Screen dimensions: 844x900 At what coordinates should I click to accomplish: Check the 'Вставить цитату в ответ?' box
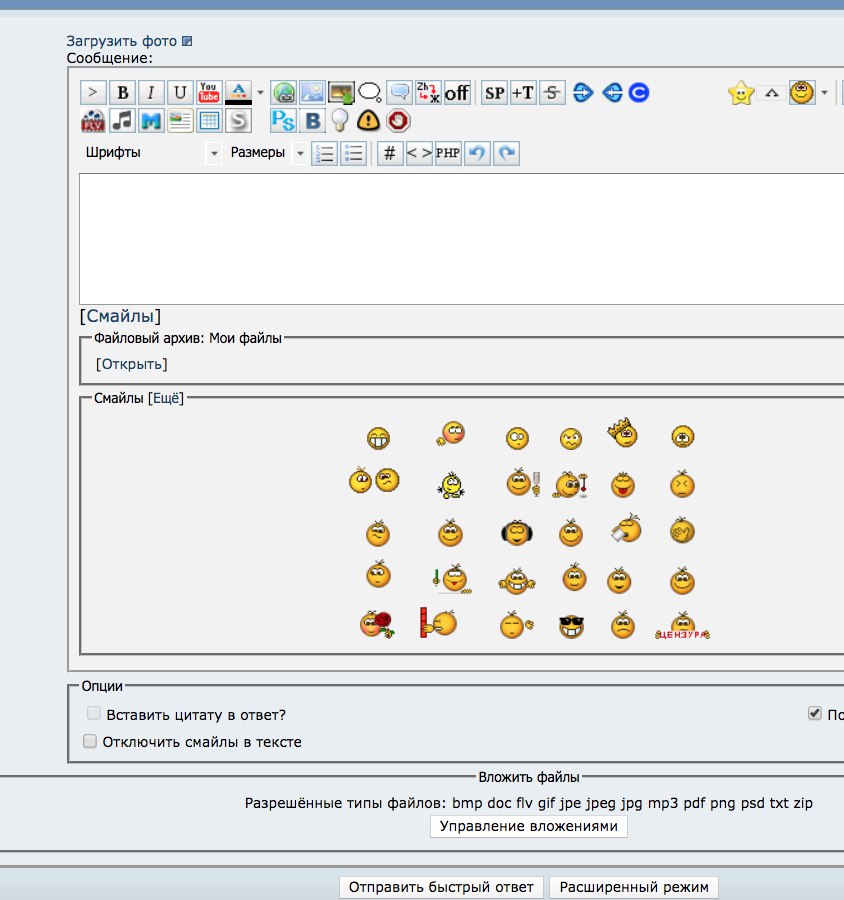94,714
